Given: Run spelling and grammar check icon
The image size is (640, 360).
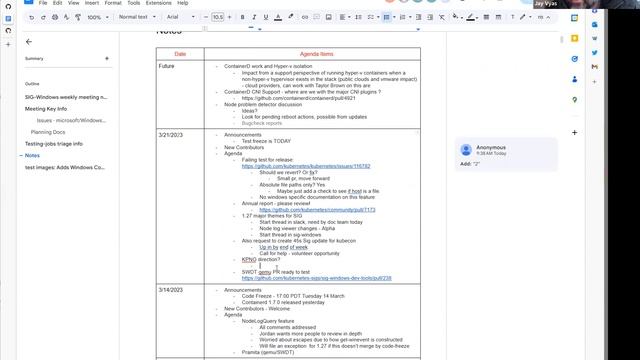Looking at the screenshot, I should [66, 17].
